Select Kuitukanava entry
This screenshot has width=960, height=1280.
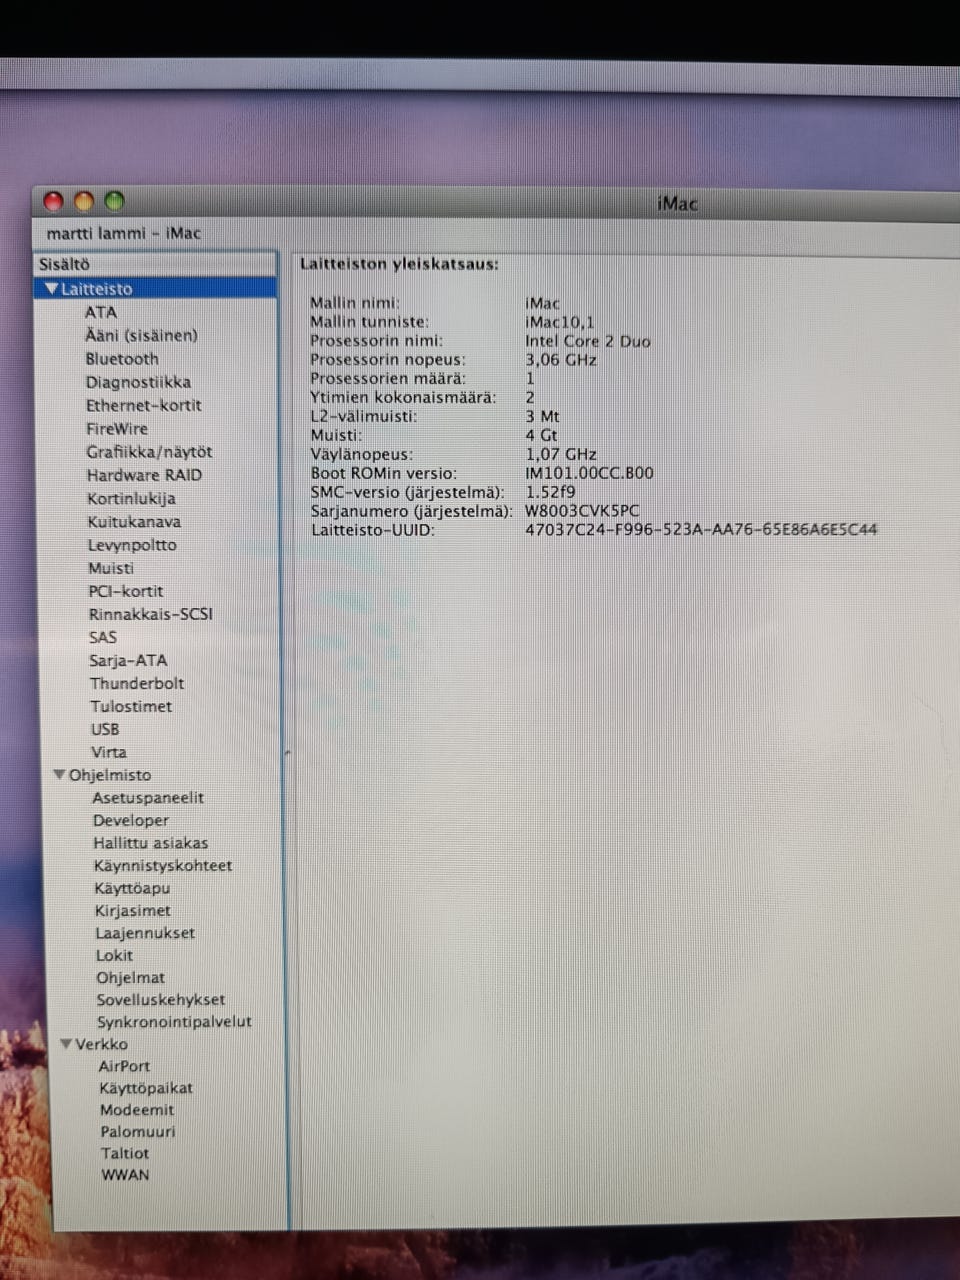pos(134,522)
